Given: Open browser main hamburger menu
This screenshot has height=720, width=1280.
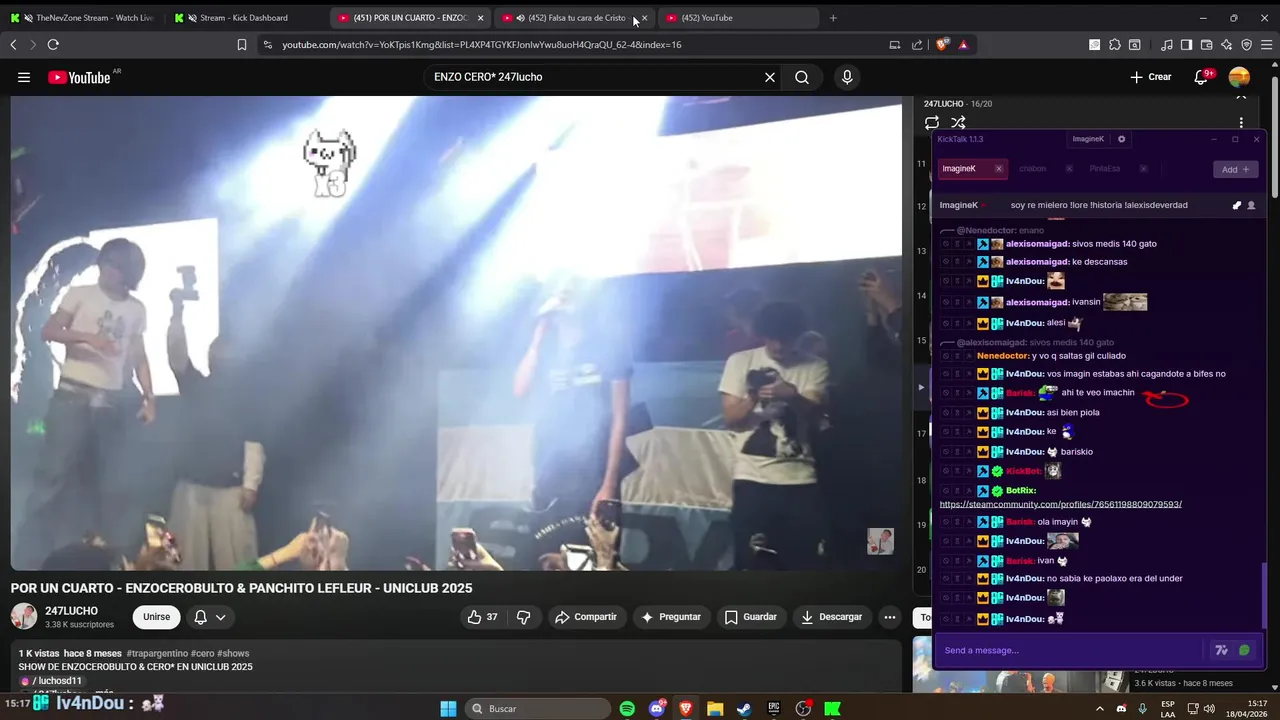Looking at the screenshot, I should [1266, 44].
